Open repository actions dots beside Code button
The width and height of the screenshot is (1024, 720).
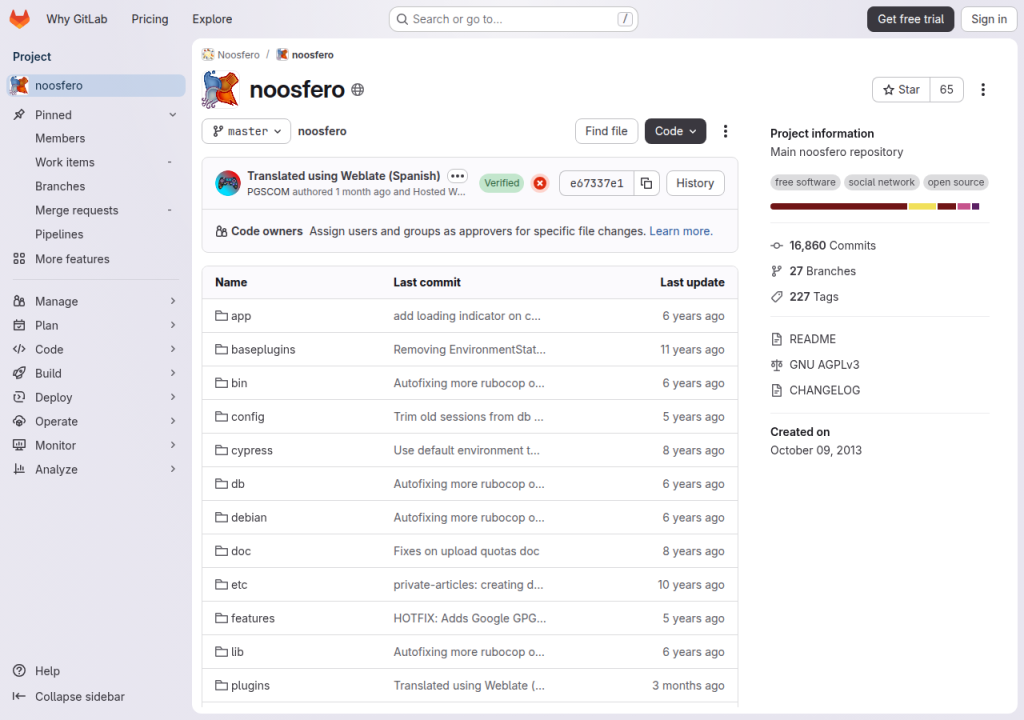725,131
